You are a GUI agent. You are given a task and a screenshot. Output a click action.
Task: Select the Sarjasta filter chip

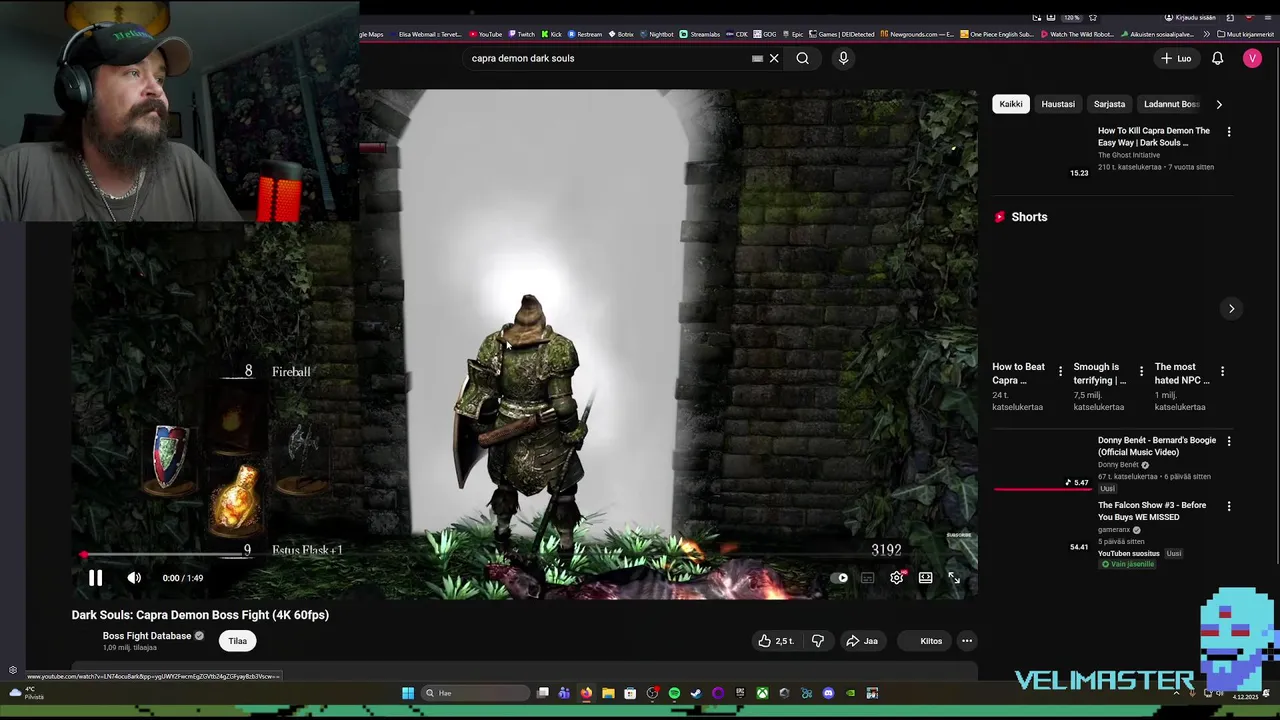pyautogui.click(x=1109, y=104)
